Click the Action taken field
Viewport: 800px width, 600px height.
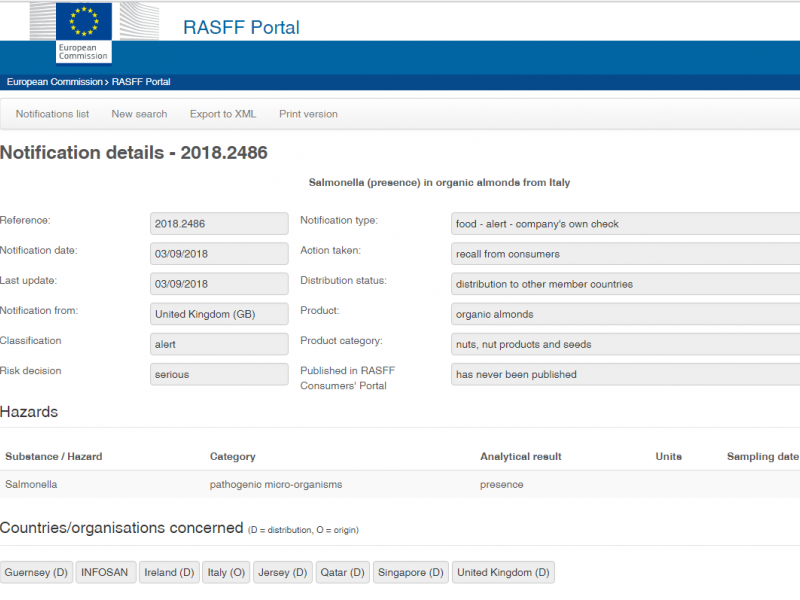click(x=625, y=254)
